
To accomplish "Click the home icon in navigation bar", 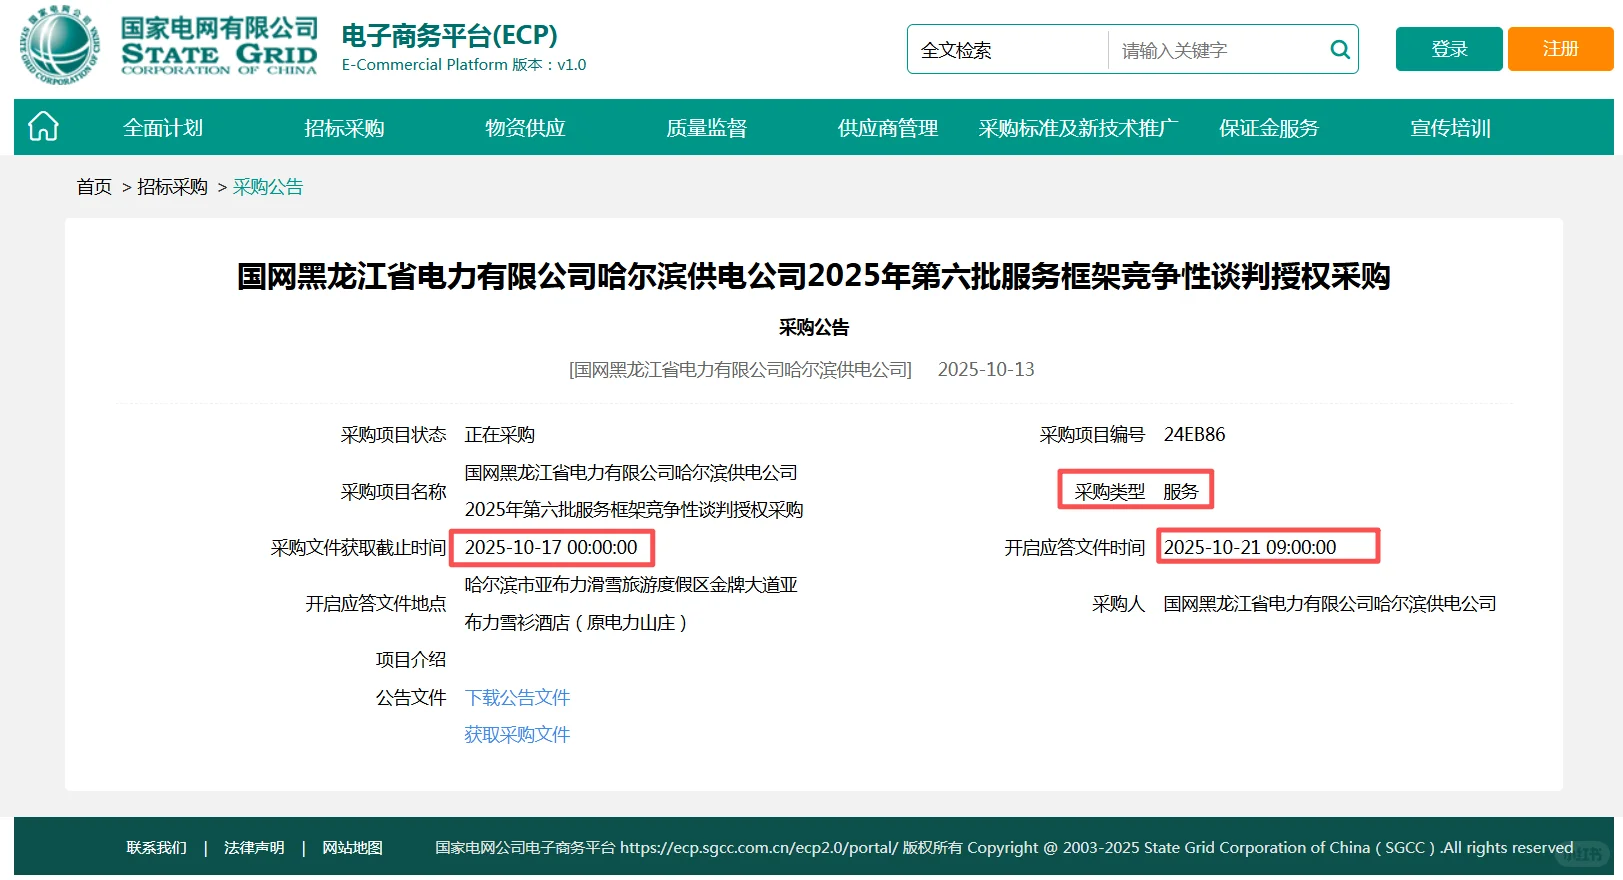I will 43,127.
